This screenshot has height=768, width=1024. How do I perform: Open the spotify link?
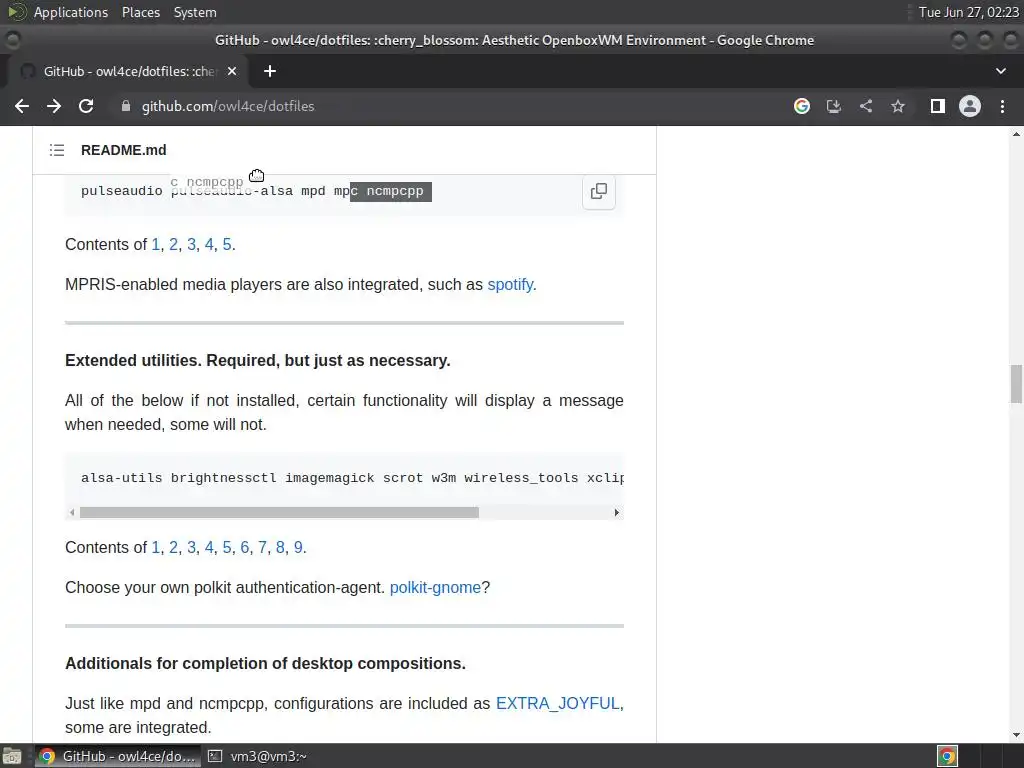point(510,285)
